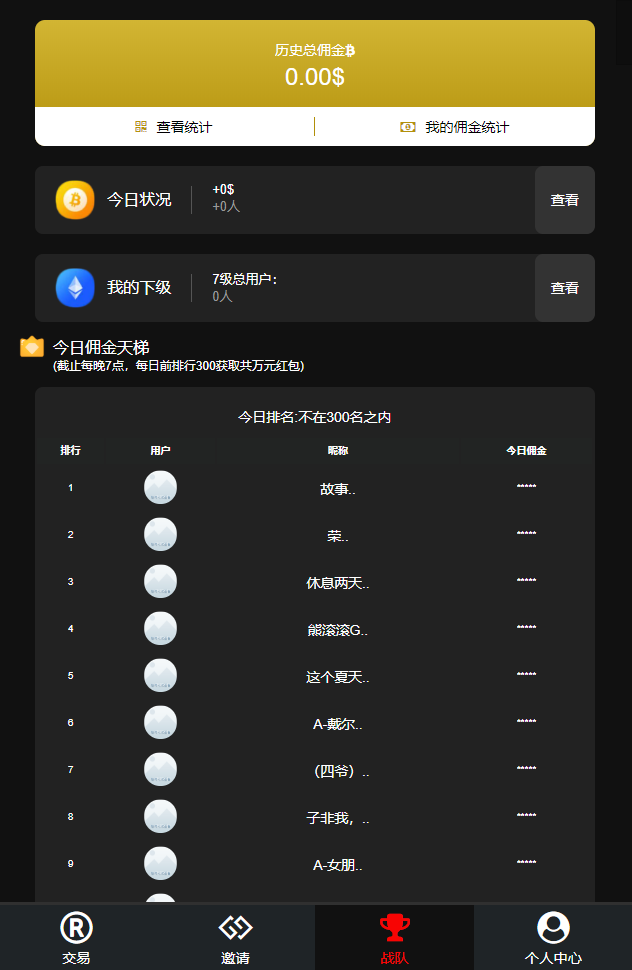Click the Bitcoin coin icon beside 今日状况
Viewport: 632px width, 970px height.
[x=75, y=200]
